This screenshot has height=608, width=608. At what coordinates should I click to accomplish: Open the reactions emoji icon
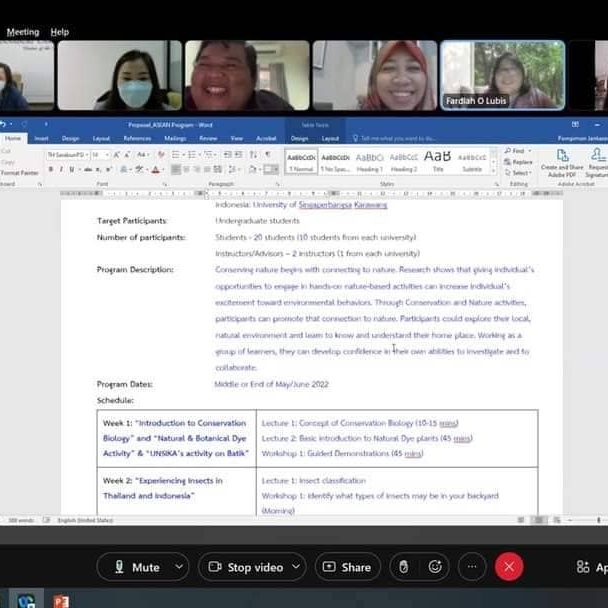pyautogui.click(x=435, y=567)
